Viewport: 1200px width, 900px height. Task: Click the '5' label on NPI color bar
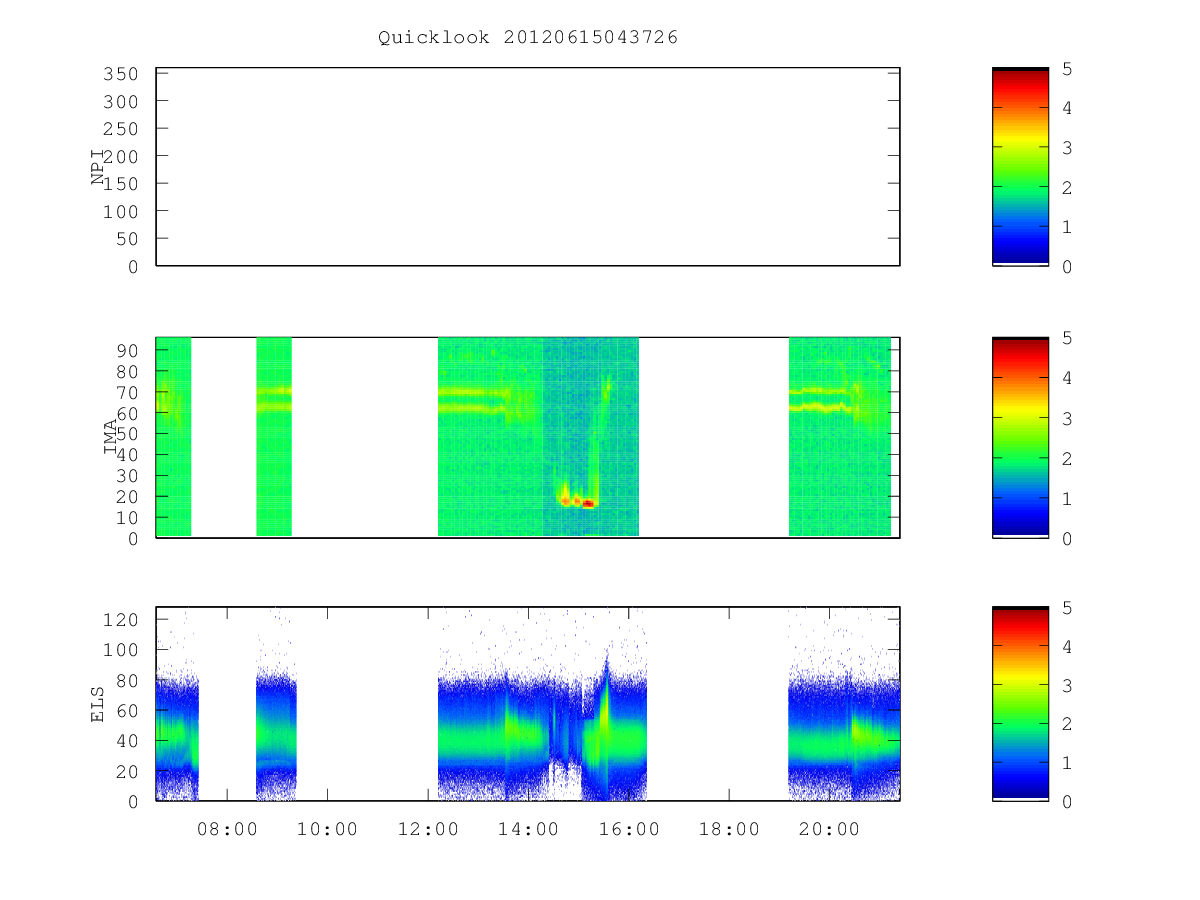coord(1068,69)
